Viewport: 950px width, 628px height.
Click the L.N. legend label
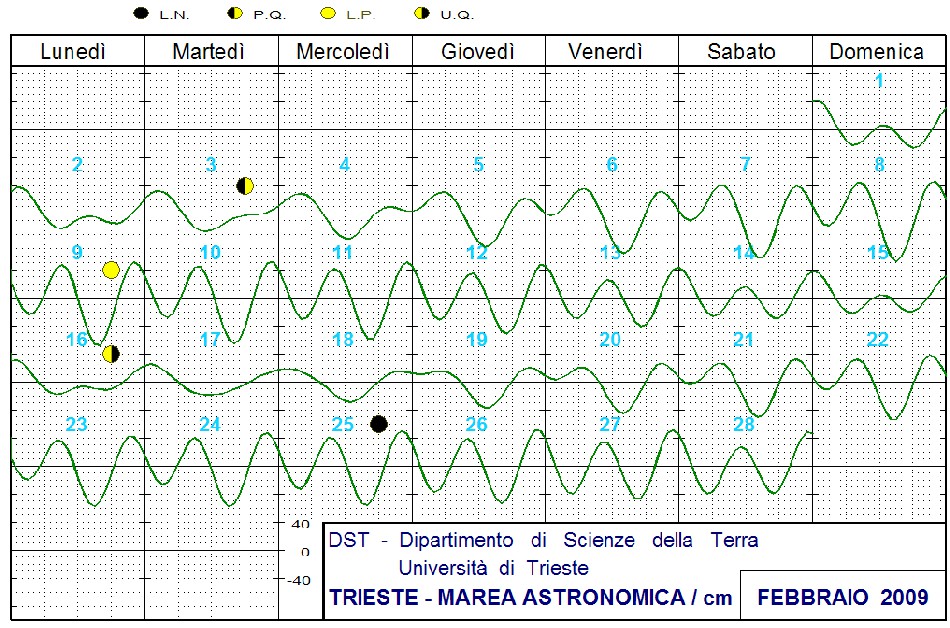point(174,15)
